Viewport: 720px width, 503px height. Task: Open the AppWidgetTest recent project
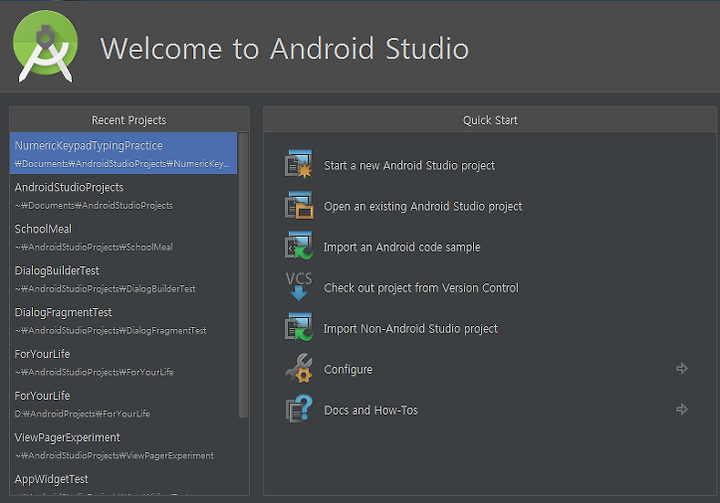click(124, 481)
